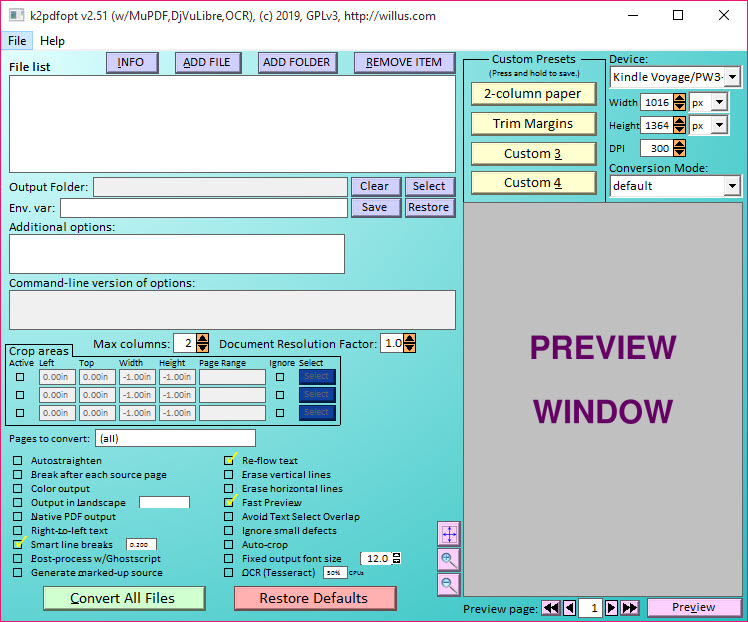
Task: Disable Smart line breaks
Action: [18, 544]
